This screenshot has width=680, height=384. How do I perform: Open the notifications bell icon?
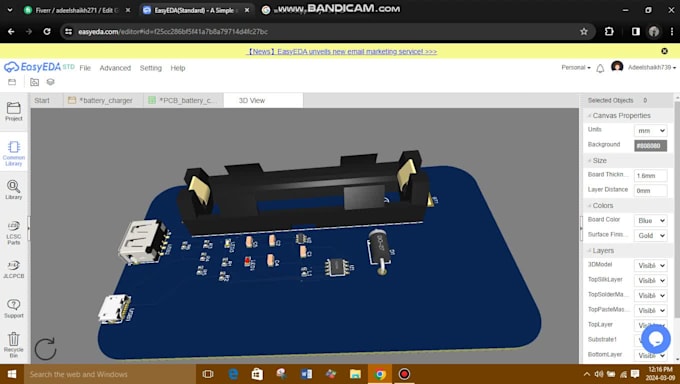[600, 68]
